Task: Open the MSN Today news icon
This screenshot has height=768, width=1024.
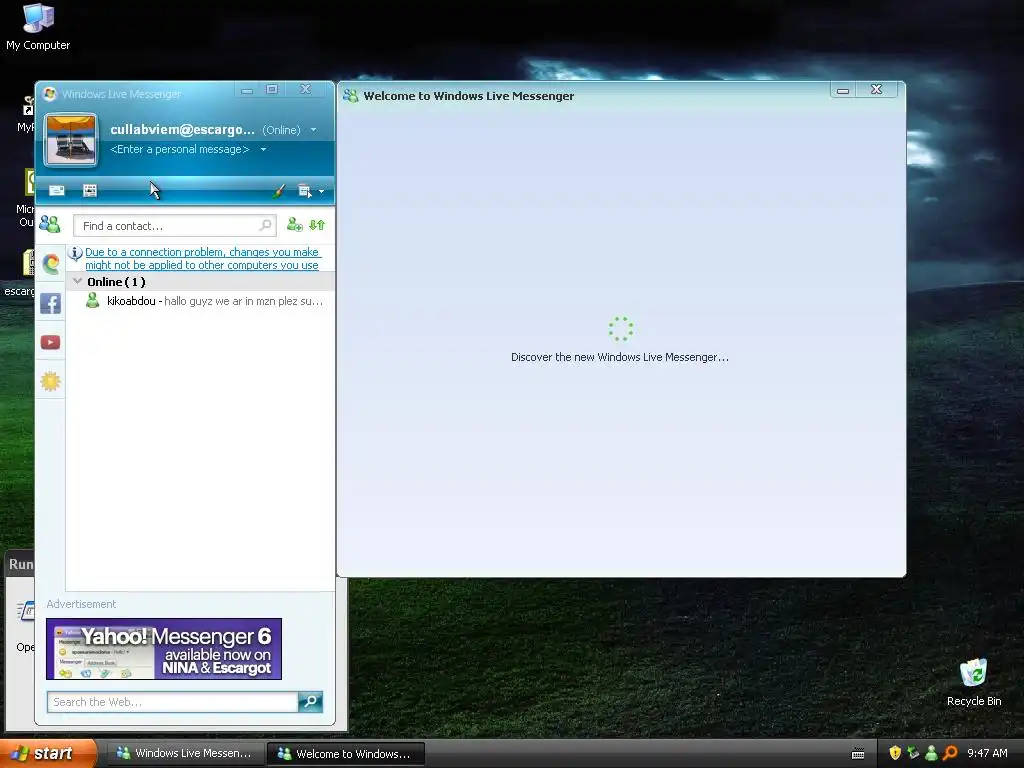Action: click(90, 190)
